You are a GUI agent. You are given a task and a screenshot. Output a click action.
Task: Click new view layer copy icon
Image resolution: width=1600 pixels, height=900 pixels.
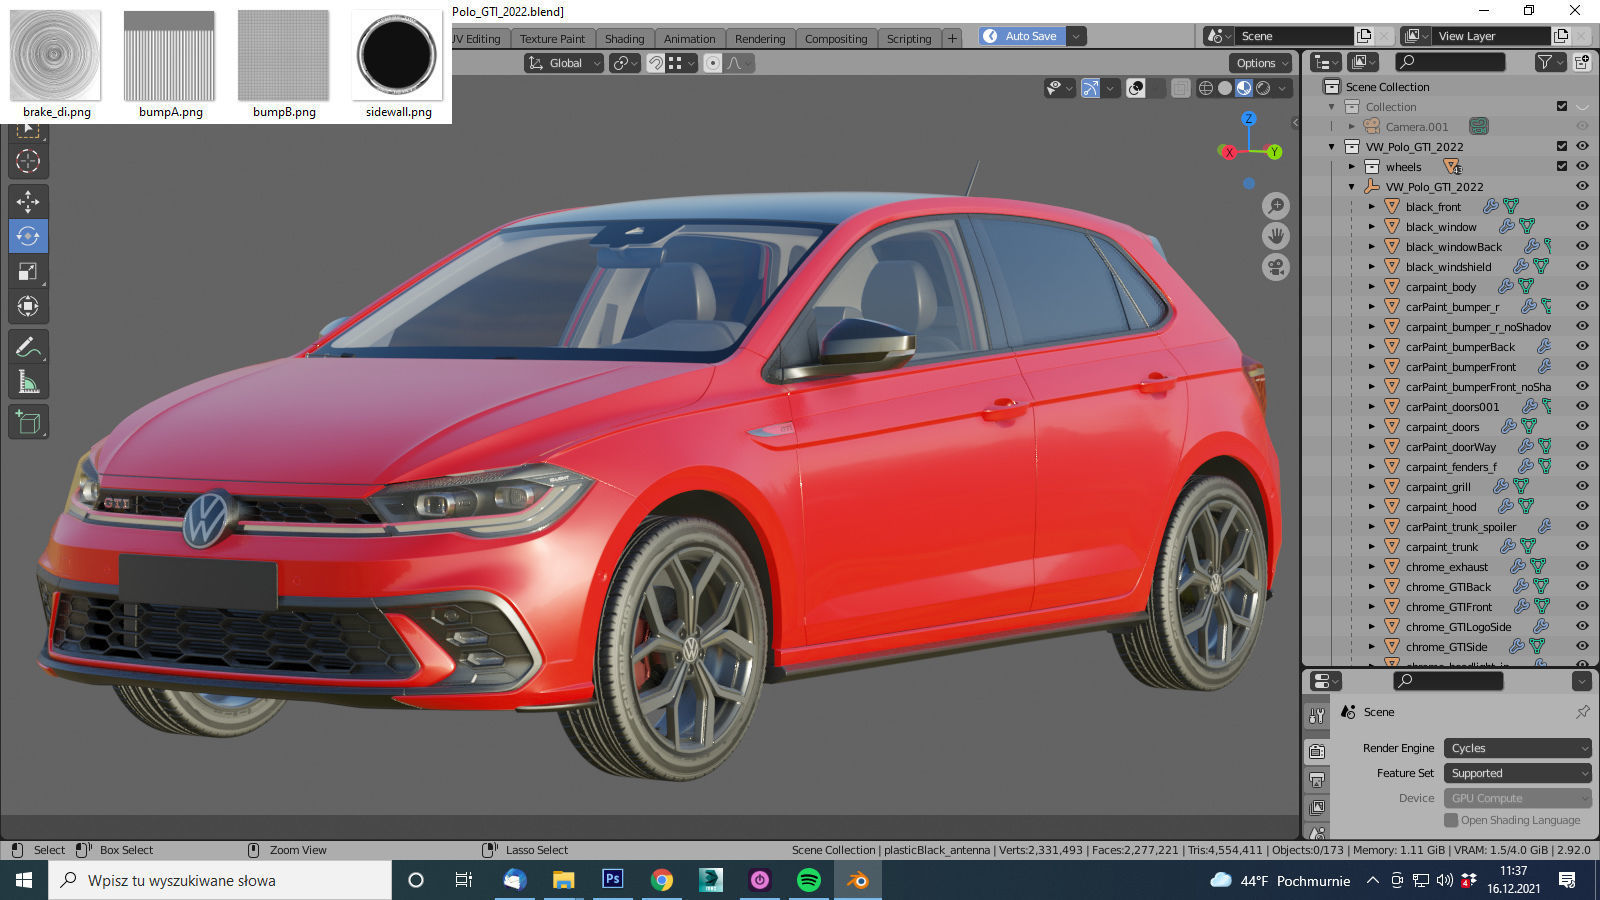click(1561, 36)
